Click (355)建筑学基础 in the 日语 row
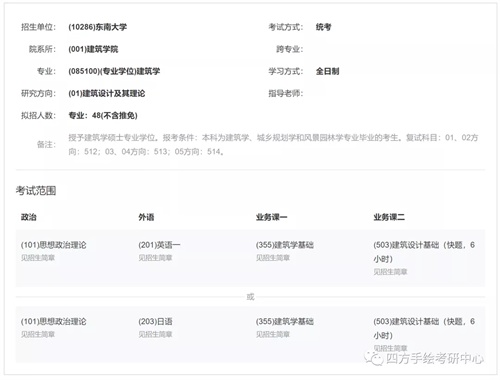Viewport: 500px width, 380px height. click(285, 322)
